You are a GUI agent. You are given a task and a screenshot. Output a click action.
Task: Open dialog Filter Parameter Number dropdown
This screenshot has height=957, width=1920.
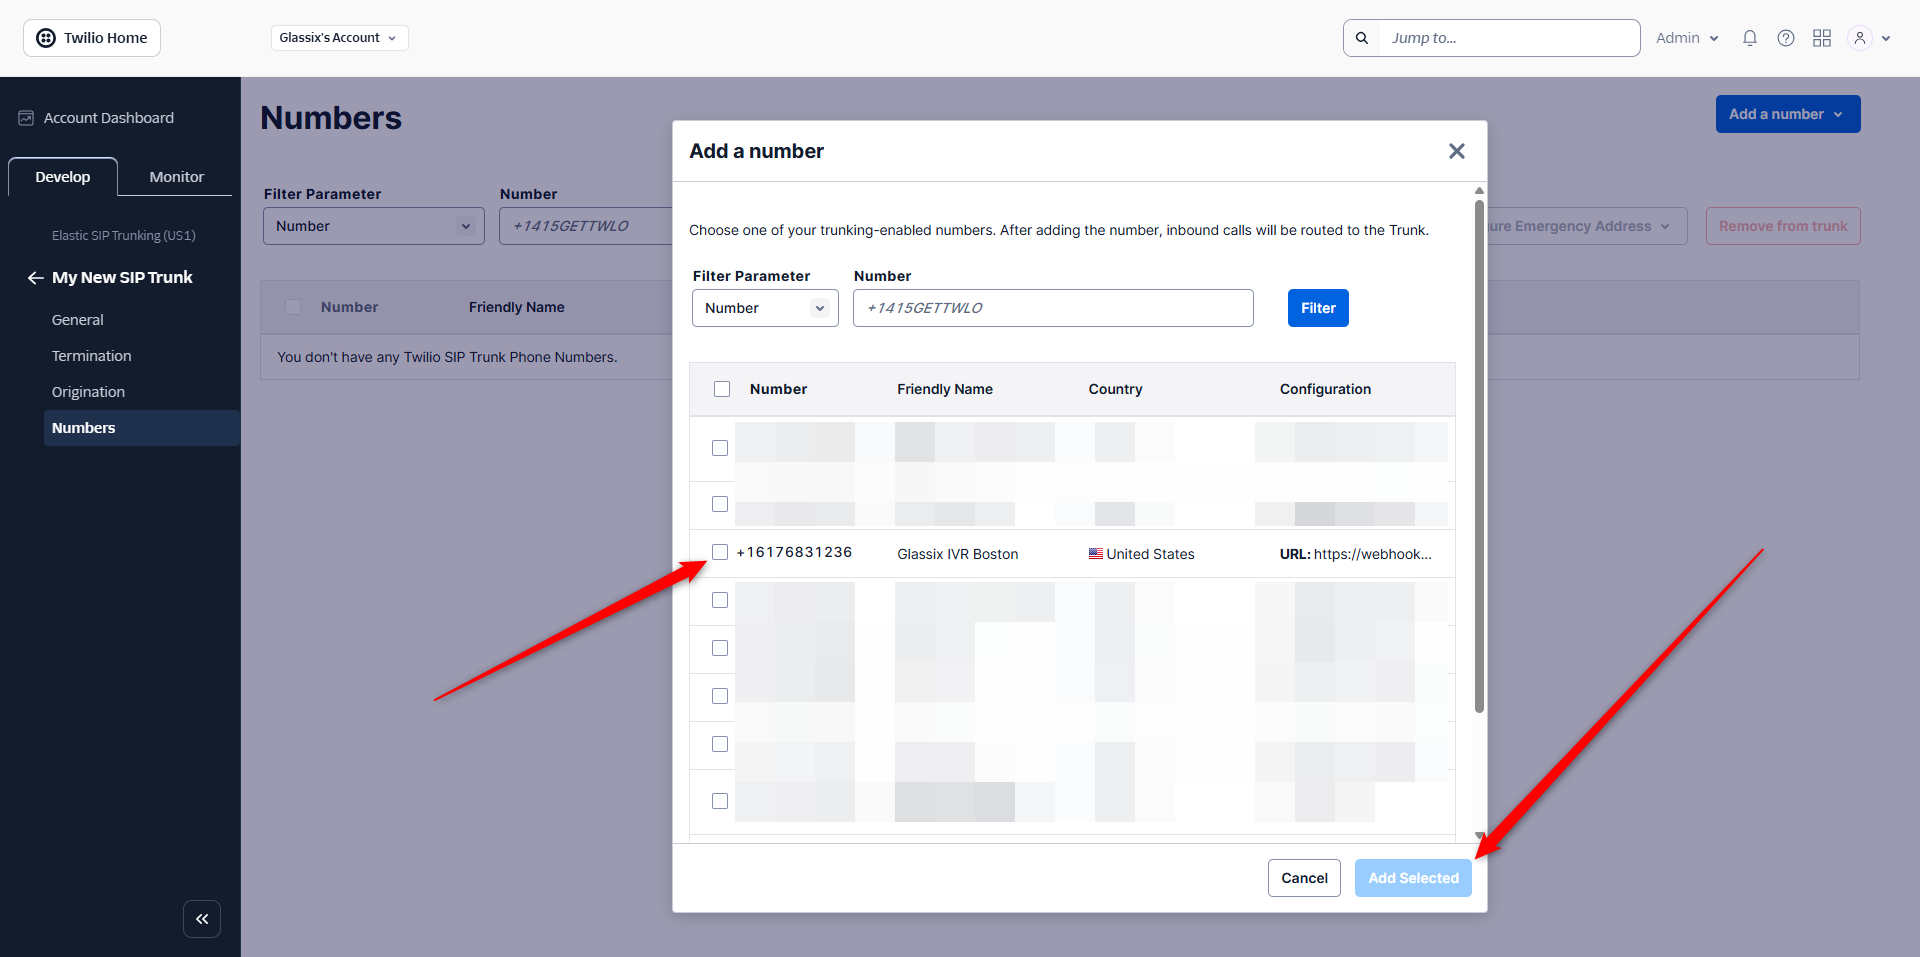(x=765, y=308)
